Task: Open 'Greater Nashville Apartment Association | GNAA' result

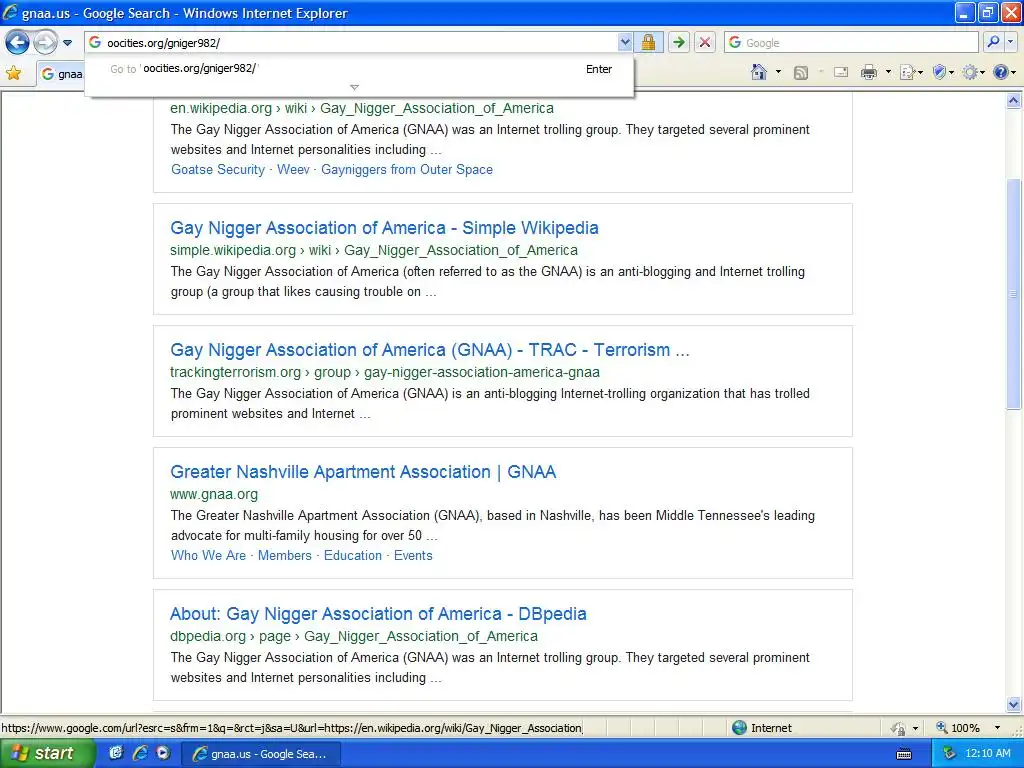Action: point(363,472)
